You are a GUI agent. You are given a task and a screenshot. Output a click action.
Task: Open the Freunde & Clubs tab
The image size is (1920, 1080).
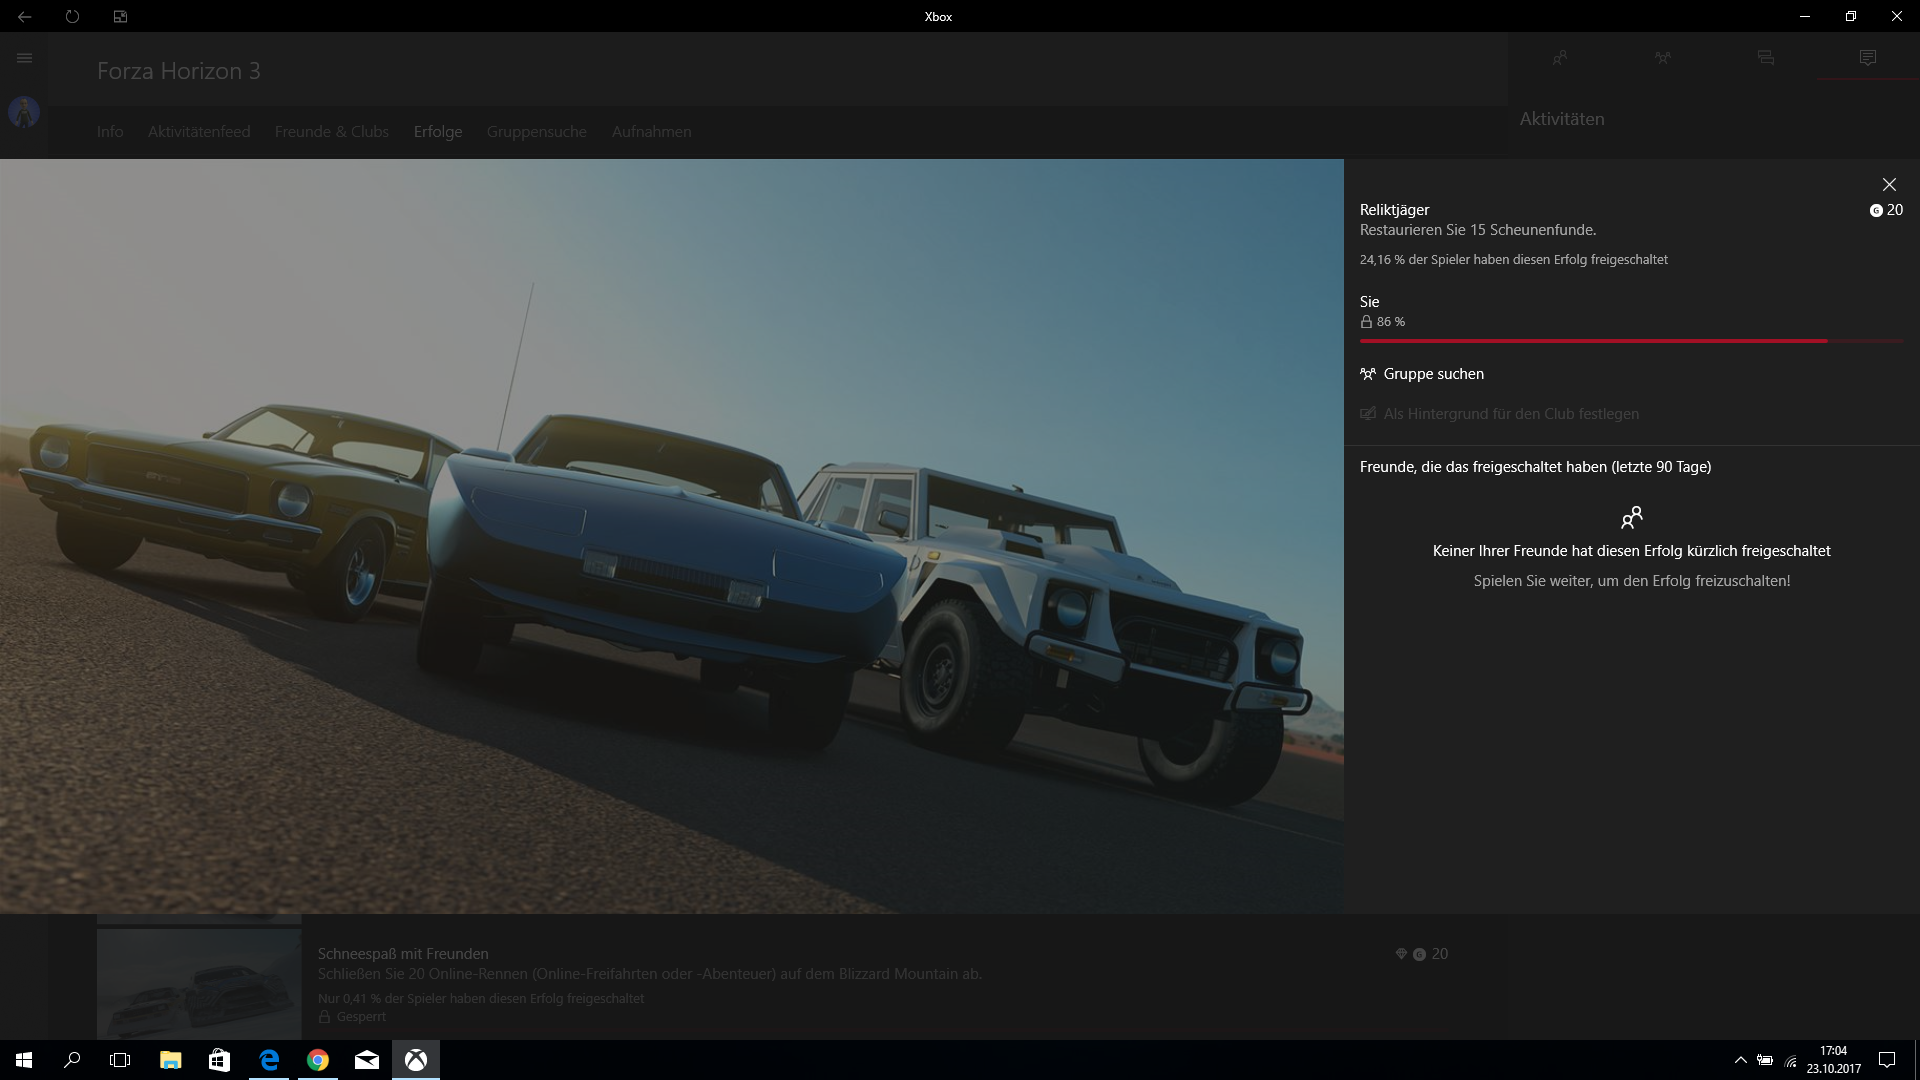click(x=332, y=132)
